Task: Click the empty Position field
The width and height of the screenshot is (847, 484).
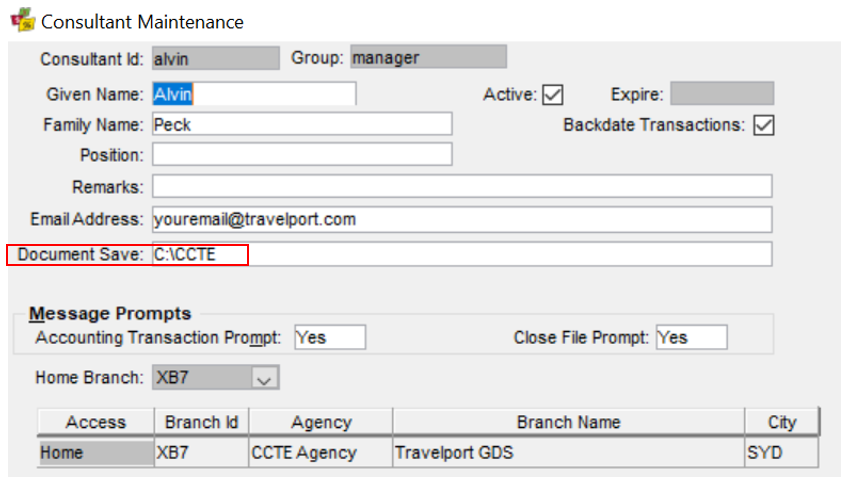Action: 302,154
